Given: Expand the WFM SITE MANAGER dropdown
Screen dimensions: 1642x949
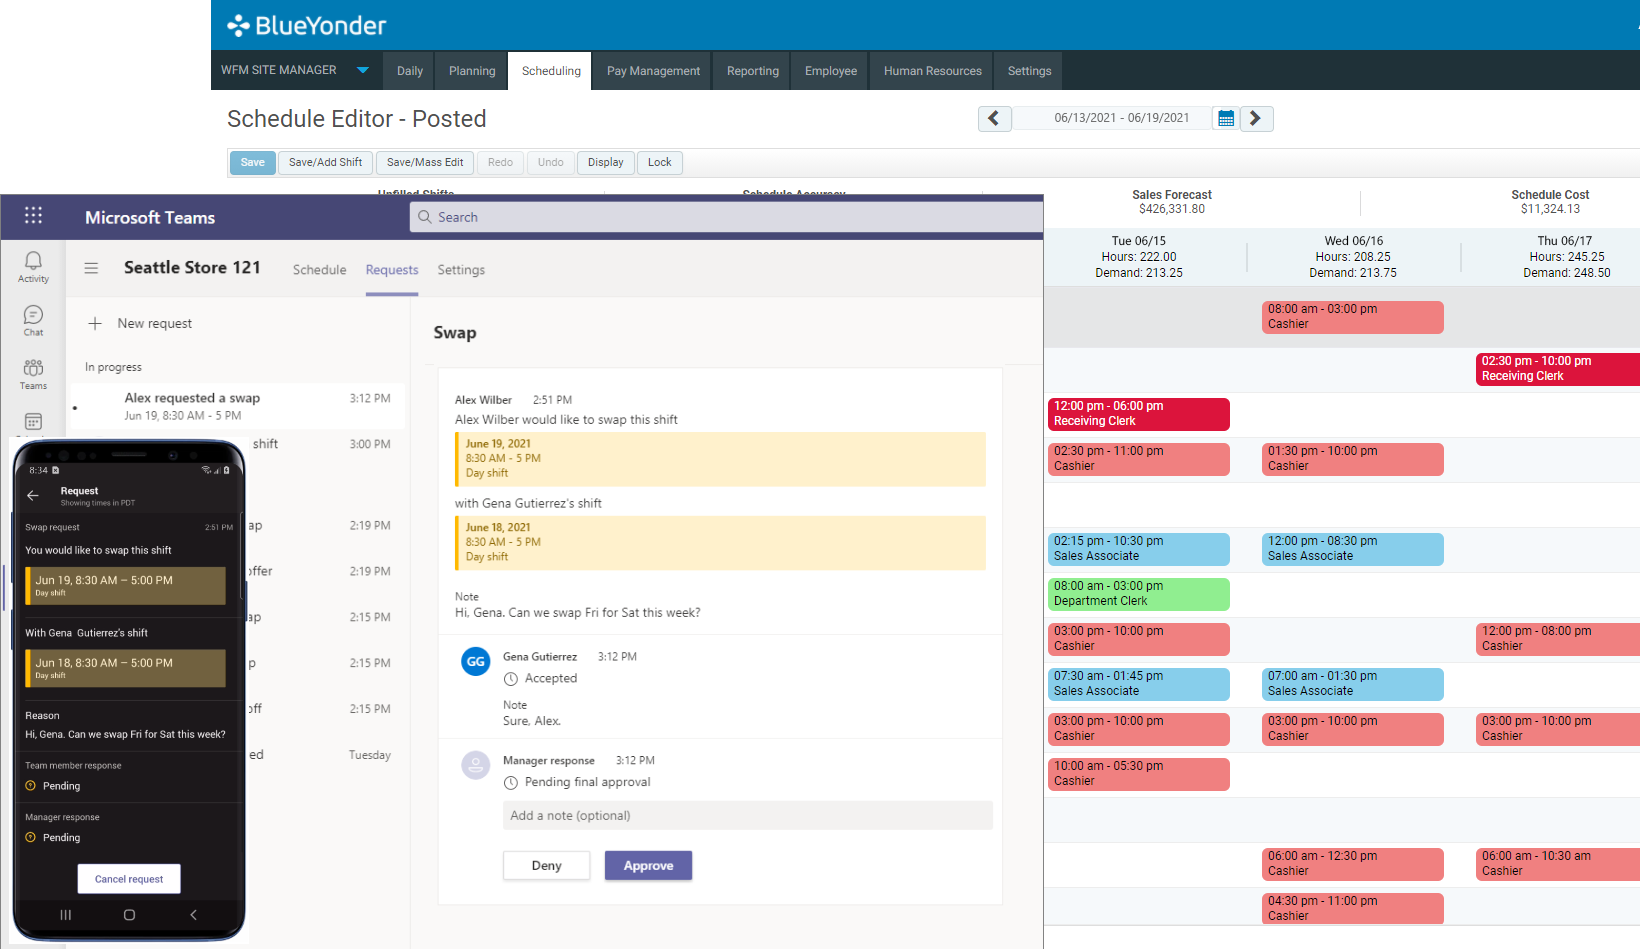Looking at the screenshot, I should tap(362, 70).
